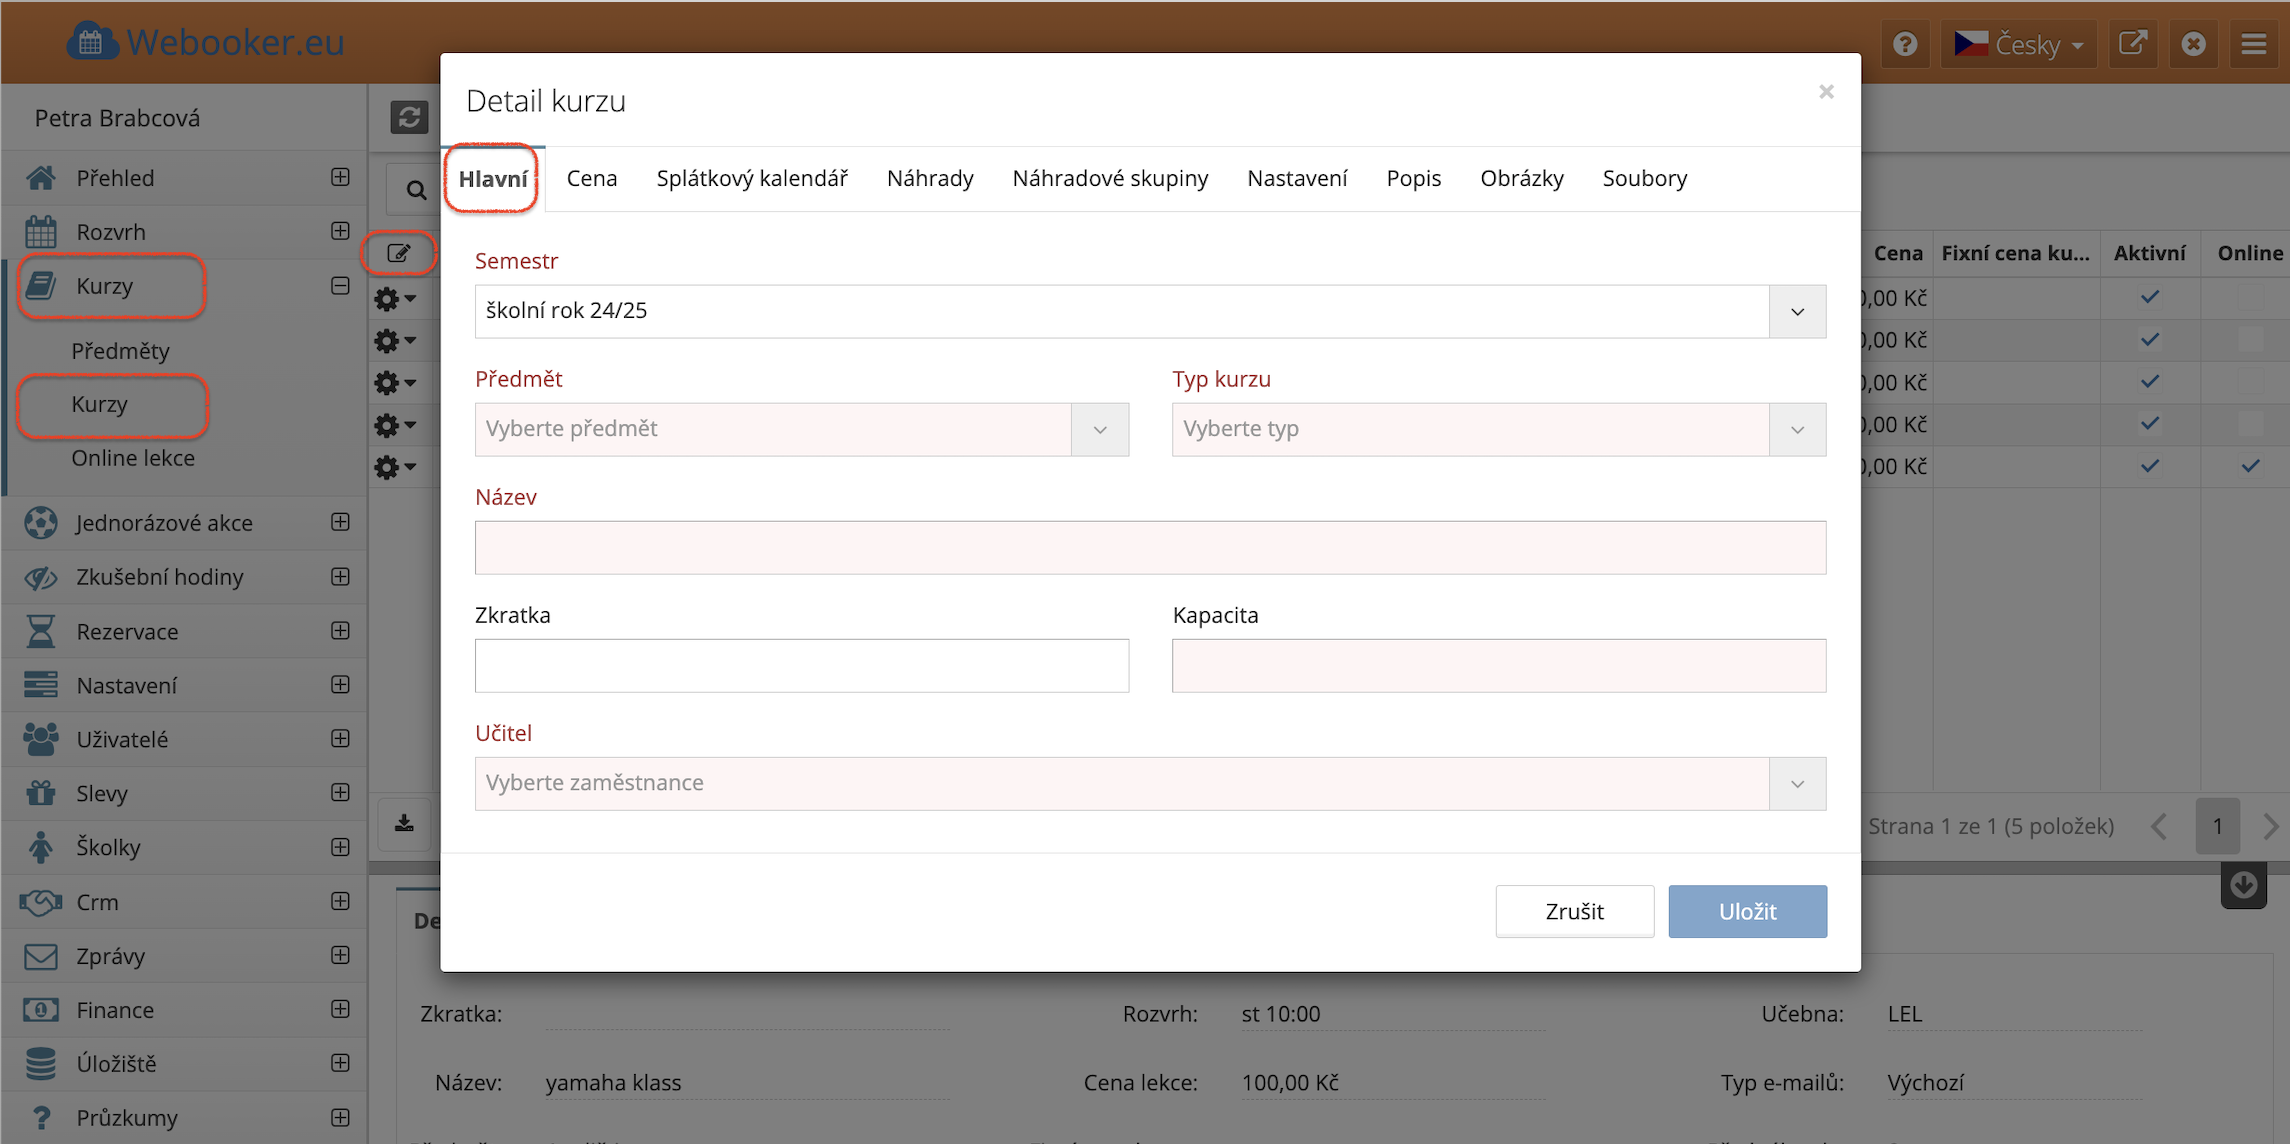Expand Finance in the sidebar
2290x1144 pixels.
[340, 1009]
